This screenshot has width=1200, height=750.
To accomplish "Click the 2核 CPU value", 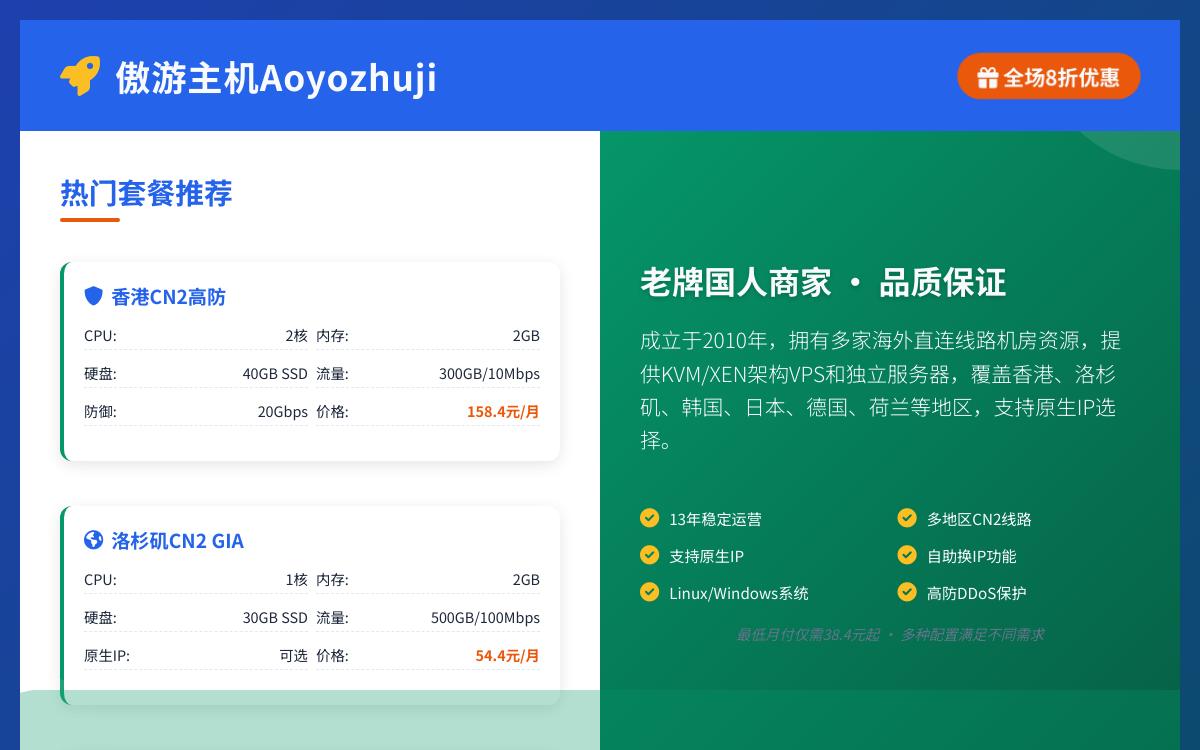I will 296,336.
